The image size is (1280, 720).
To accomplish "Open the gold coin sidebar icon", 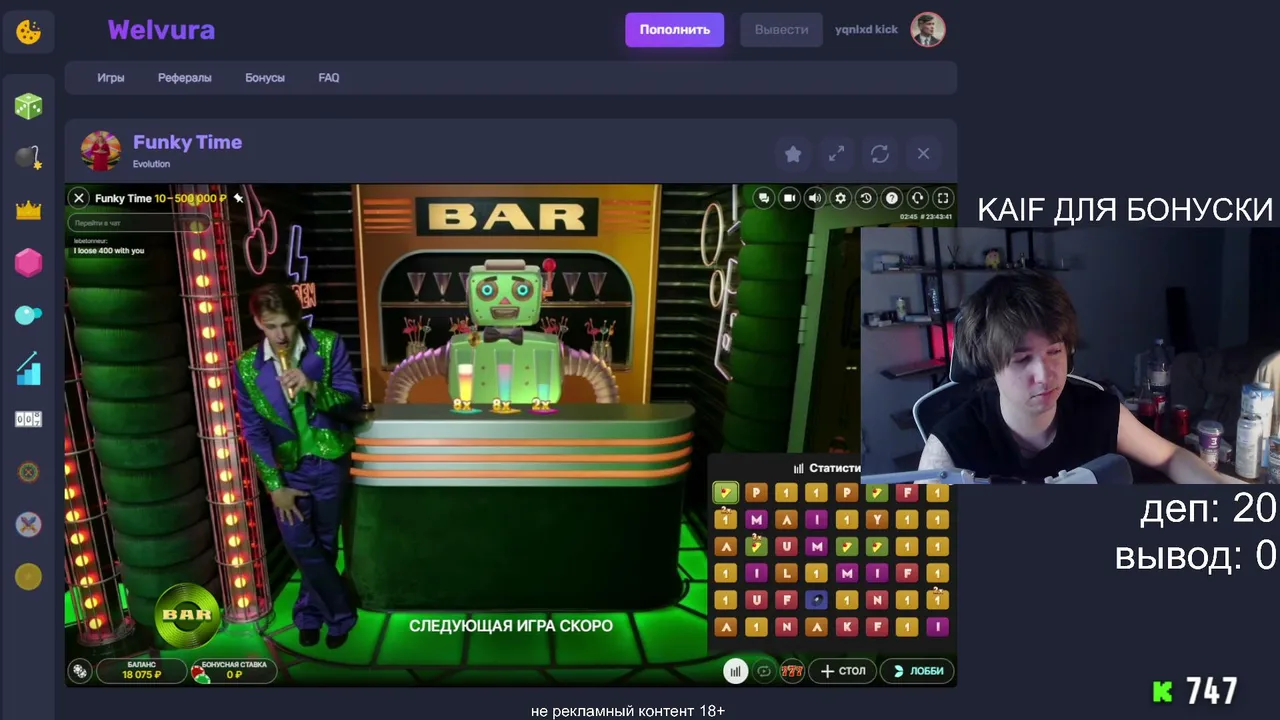I will [x=28, y=577].
